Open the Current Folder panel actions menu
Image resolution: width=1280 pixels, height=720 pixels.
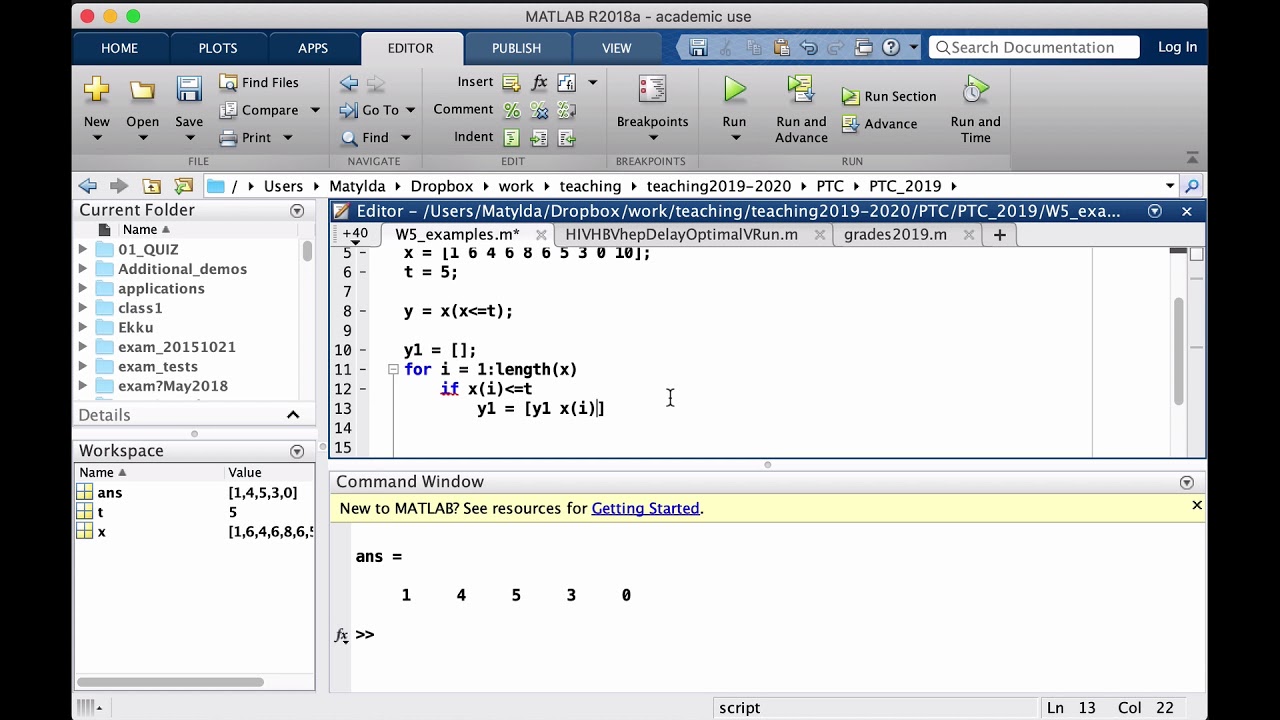click(x=297, y=211)
